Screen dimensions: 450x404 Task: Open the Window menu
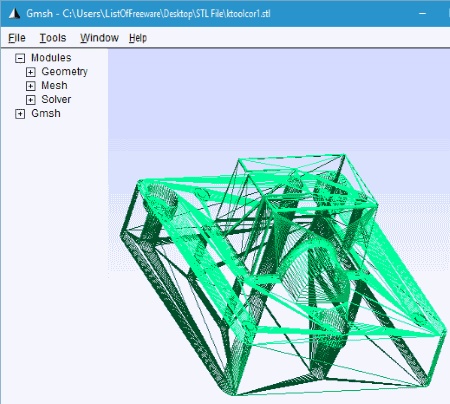point(99,38)
